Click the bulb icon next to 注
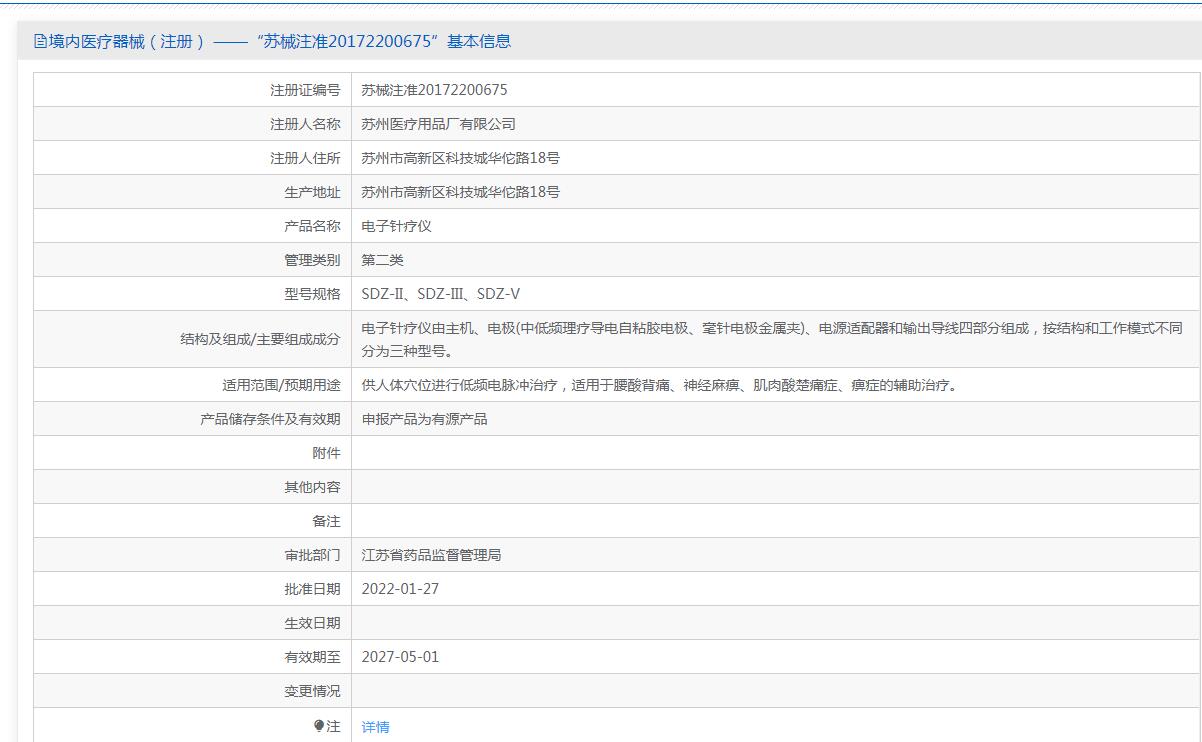 319,726
